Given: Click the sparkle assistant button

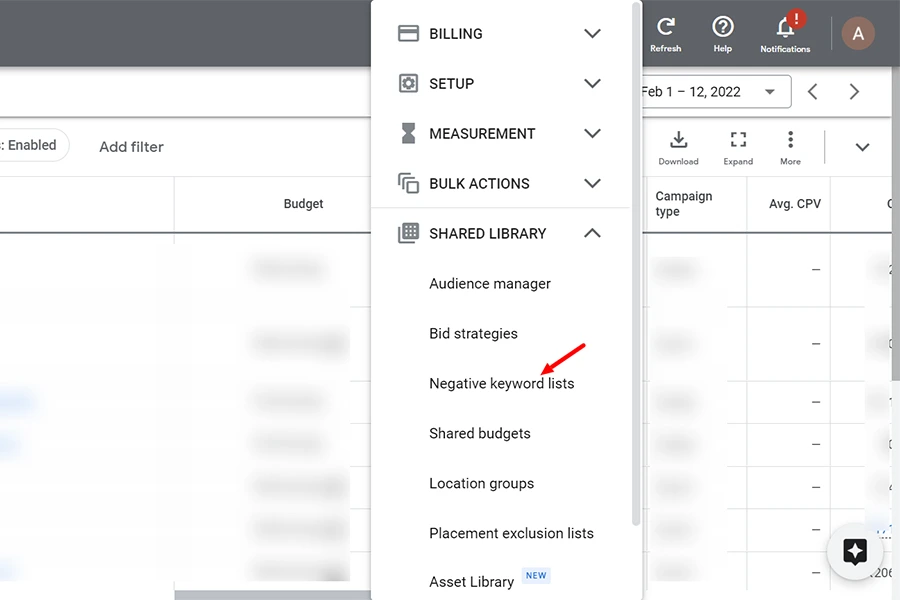Looking at the screenshot, I should pyautogui.click(x=855, y=551).
